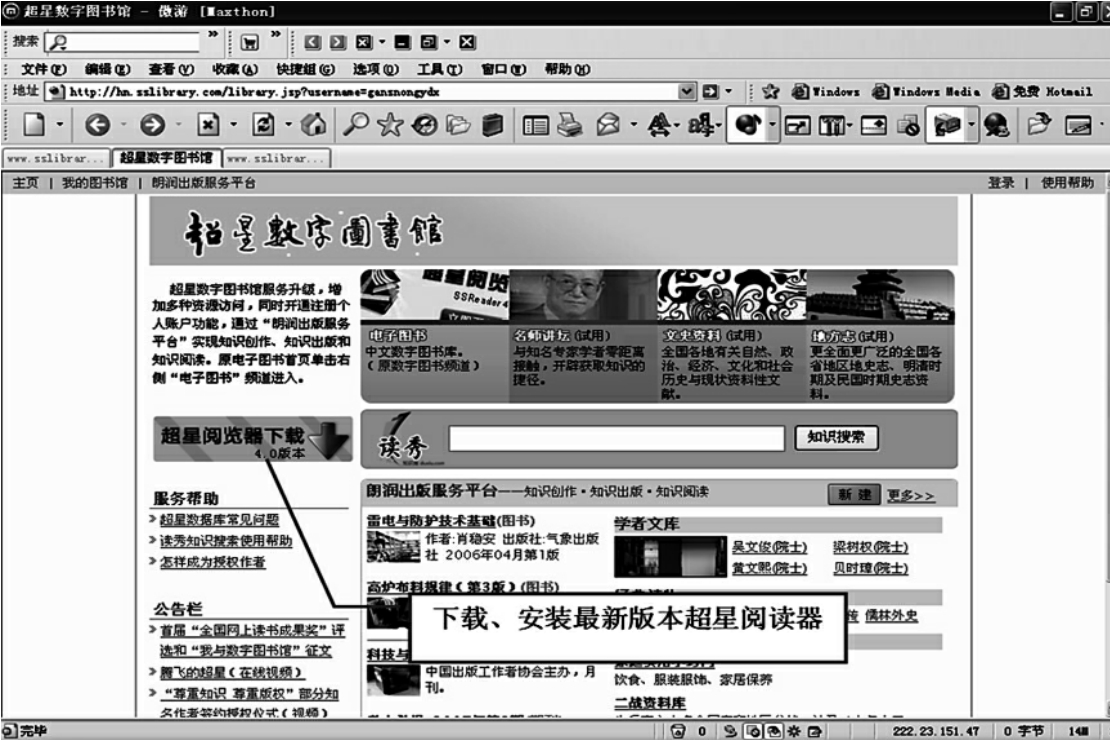The image size is (1110, 740).
Task: Open the 免费 Hotmail links bar shortcut
Action: [x=1042, y=91]
